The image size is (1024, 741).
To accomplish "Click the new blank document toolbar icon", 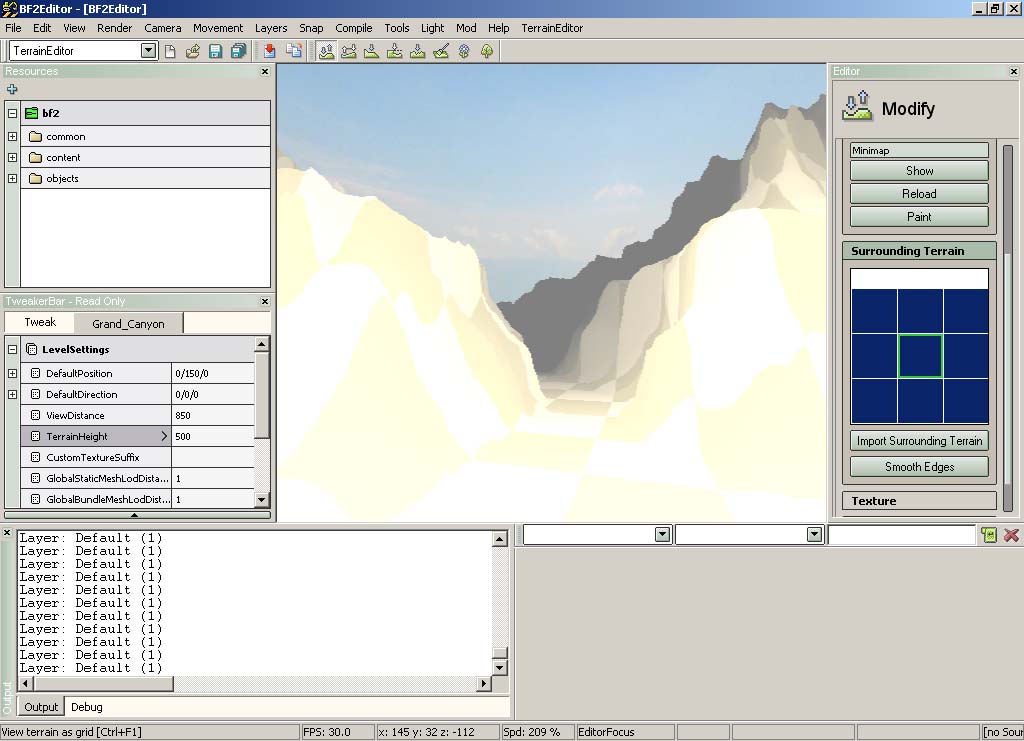I will (170, 51).
